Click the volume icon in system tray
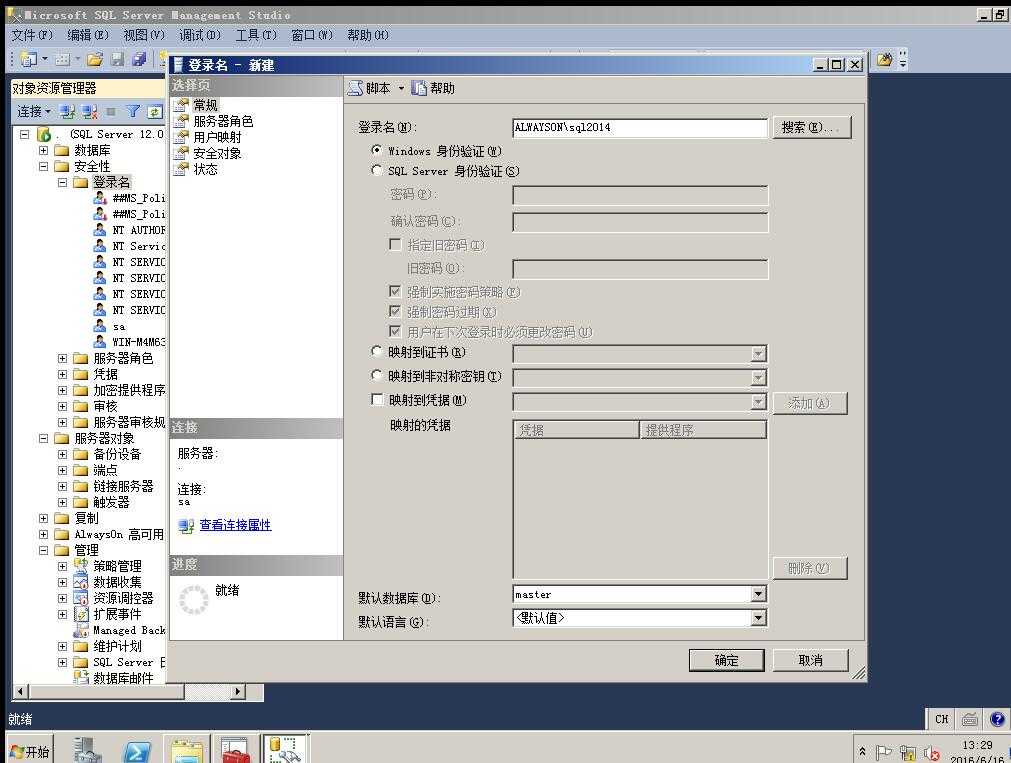 click(x=931, y=753)
